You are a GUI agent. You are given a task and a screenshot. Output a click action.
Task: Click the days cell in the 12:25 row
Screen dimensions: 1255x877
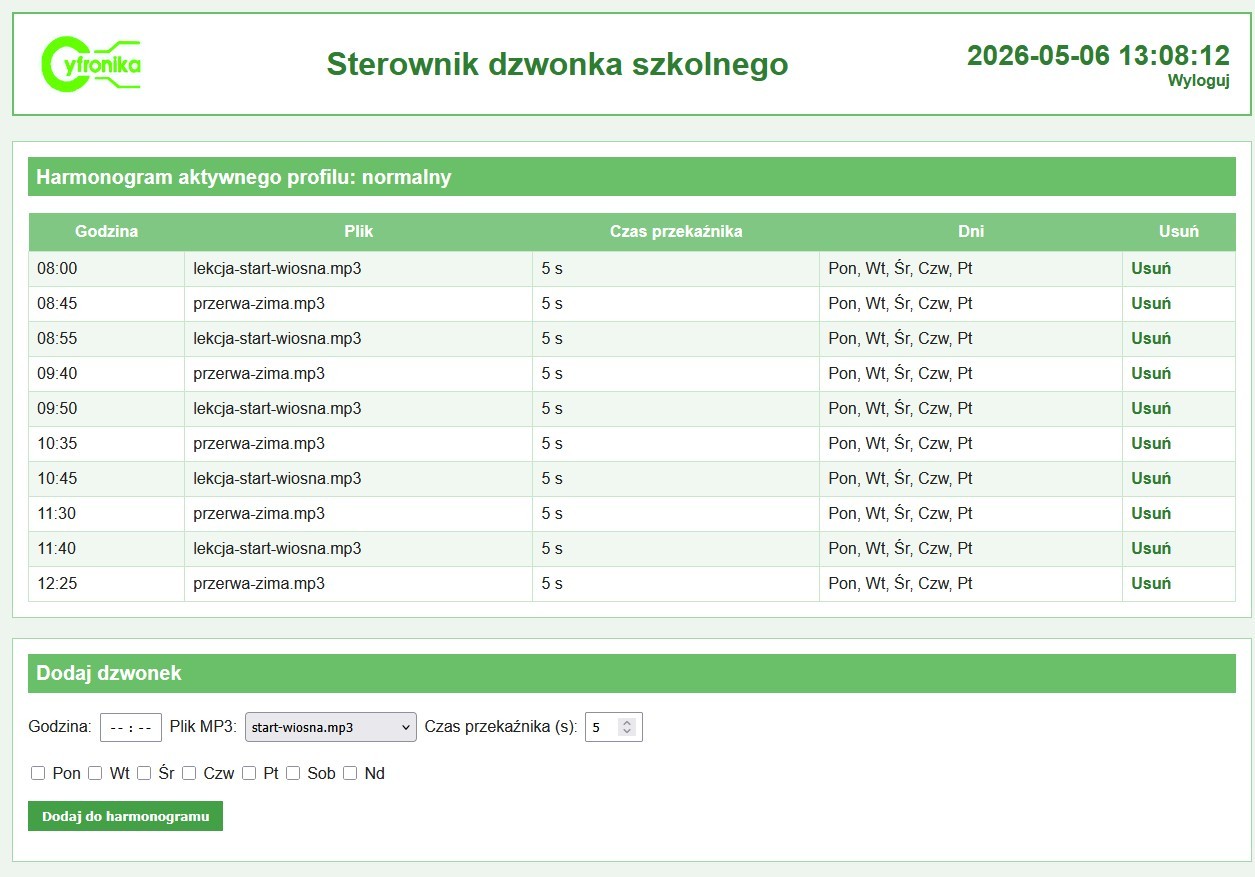click(971, 583)
